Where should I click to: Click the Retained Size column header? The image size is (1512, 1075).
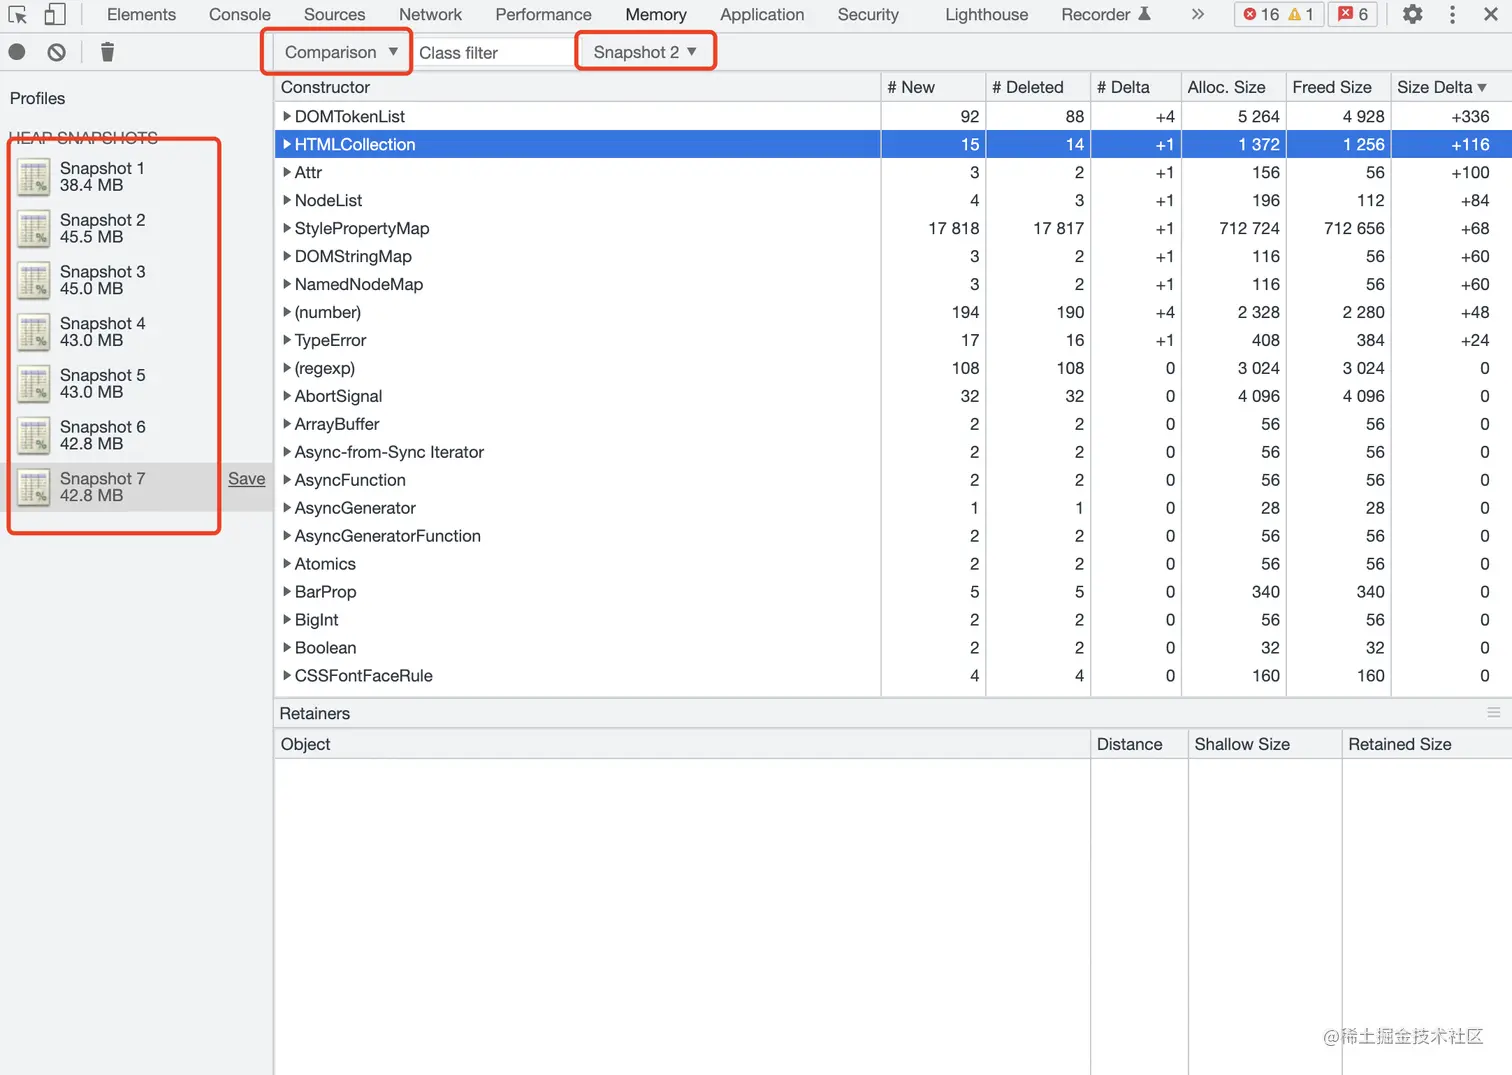click(1427, 744)
